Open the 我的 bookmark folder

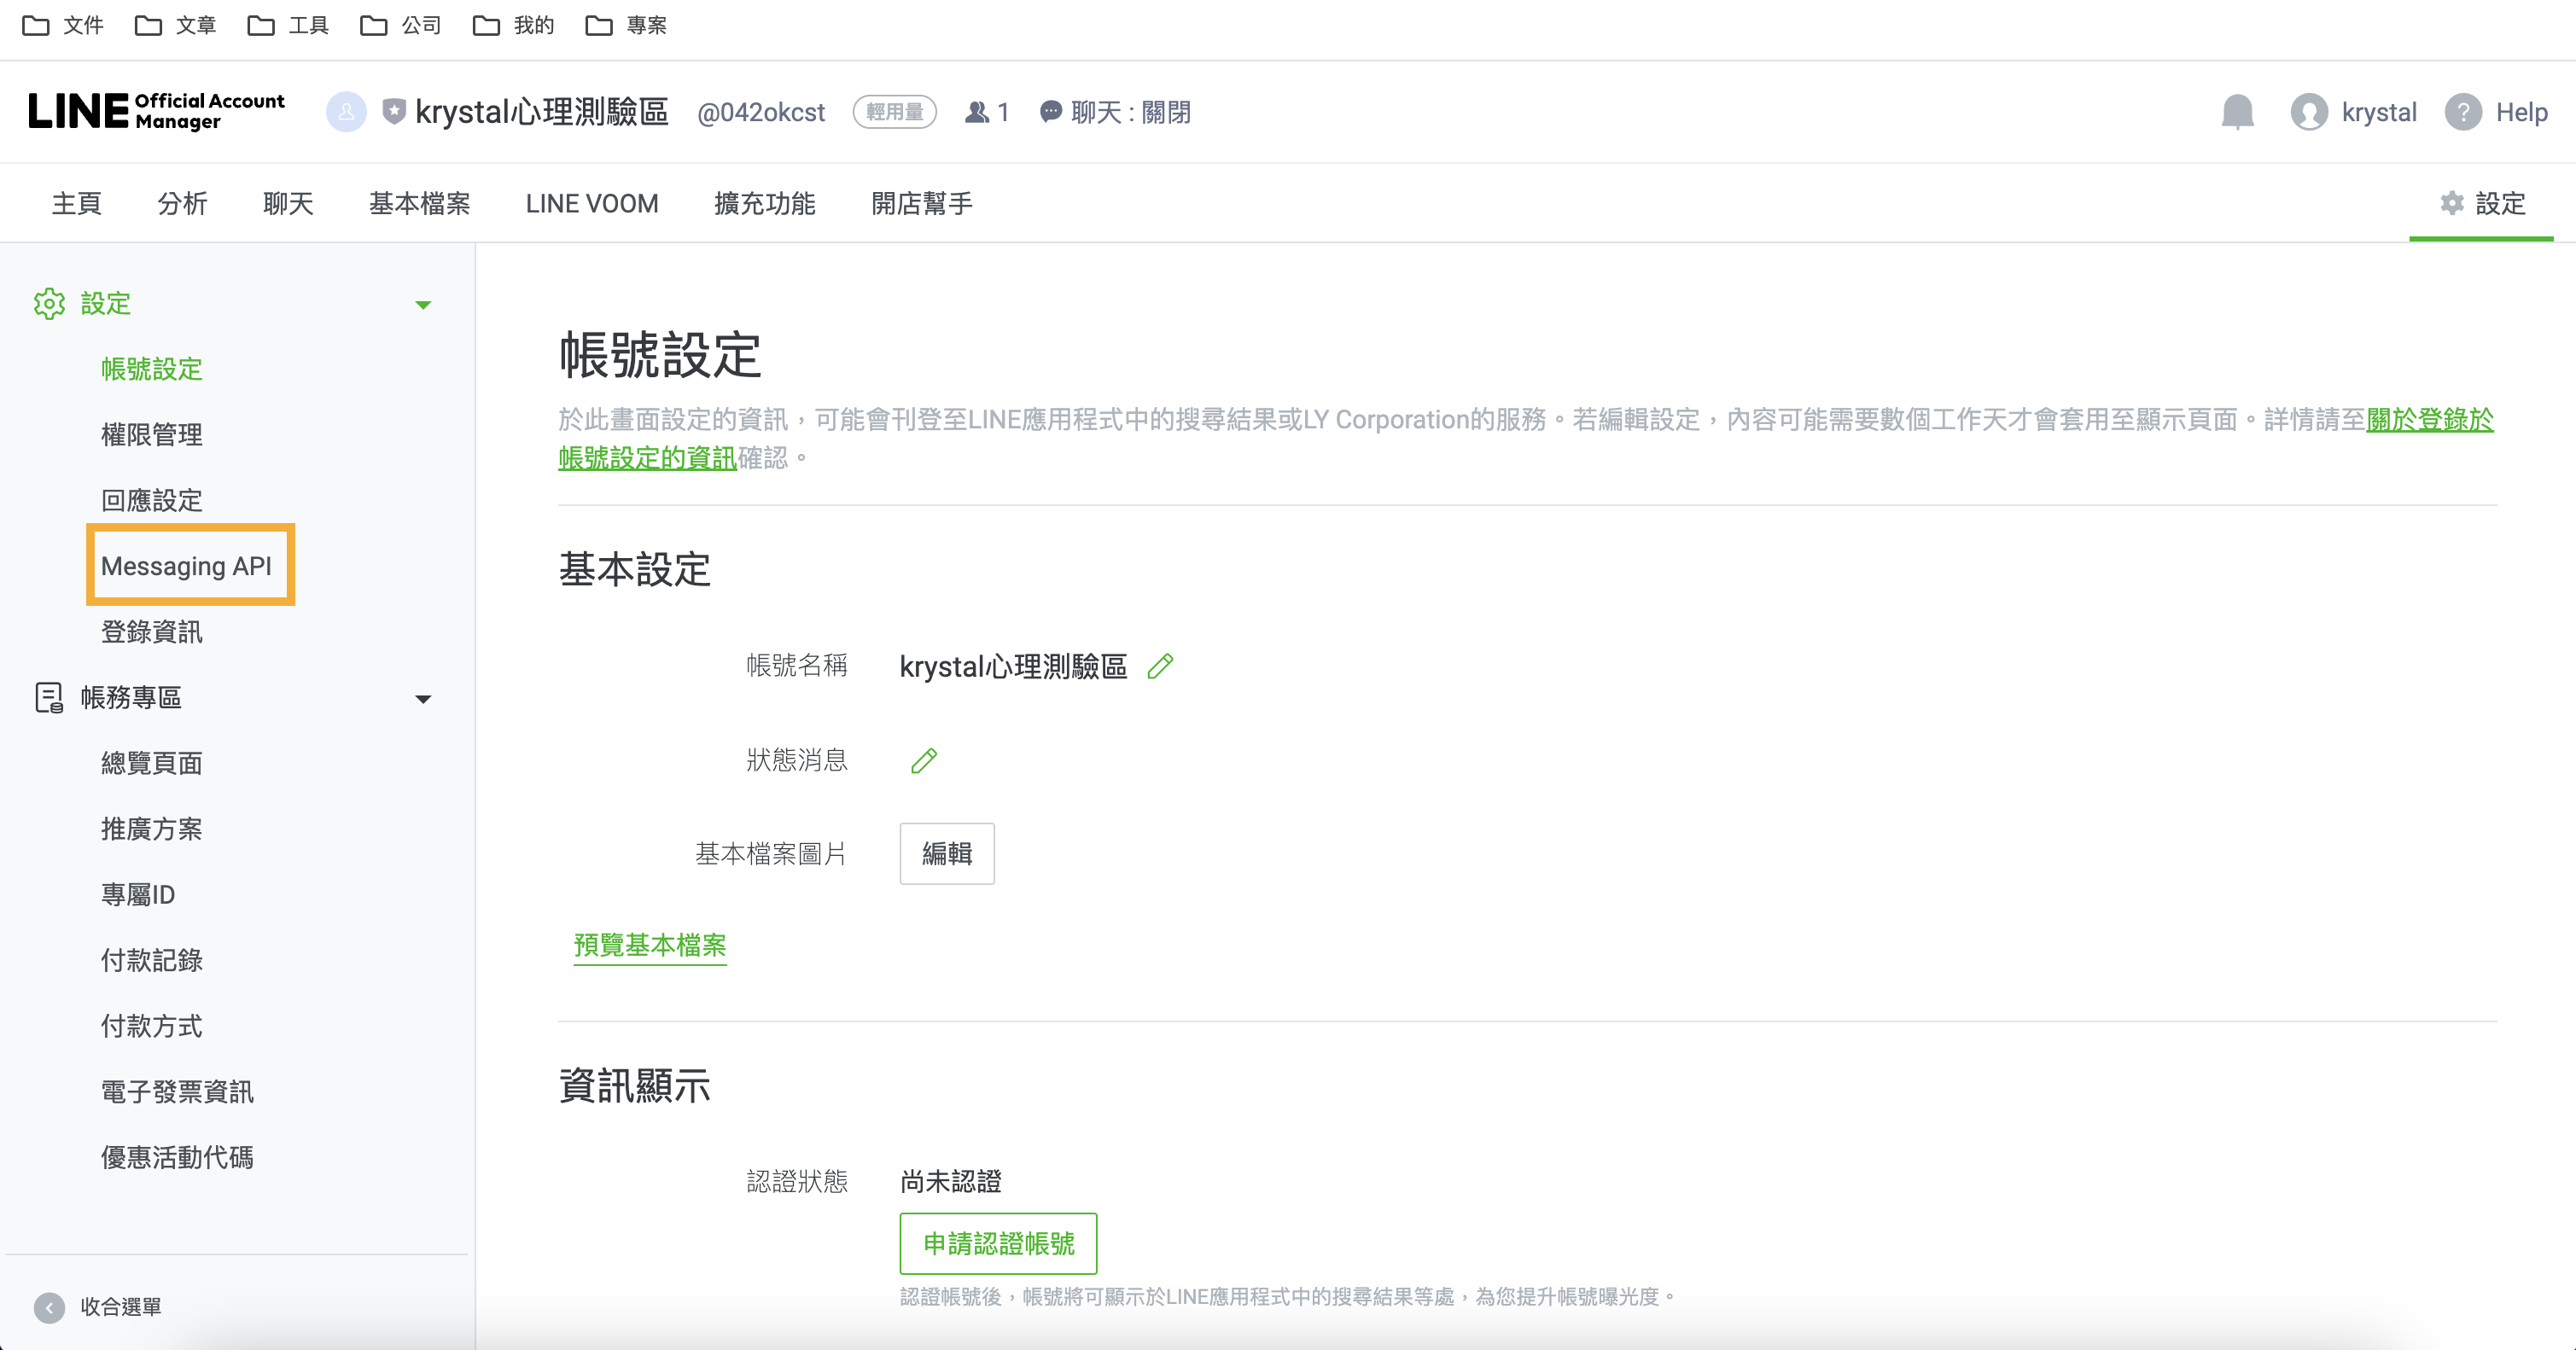pyautogui.click(x=514, y=25)
